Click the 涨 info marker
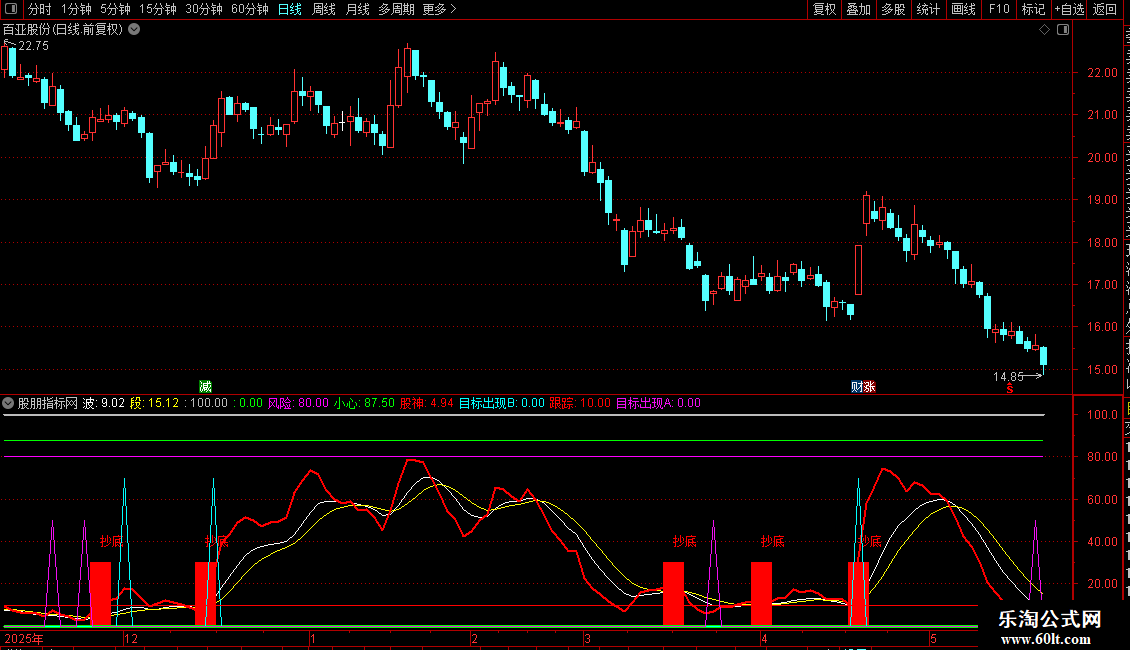This screenshot has height=650, width=1130. click(x=869, y=387)
